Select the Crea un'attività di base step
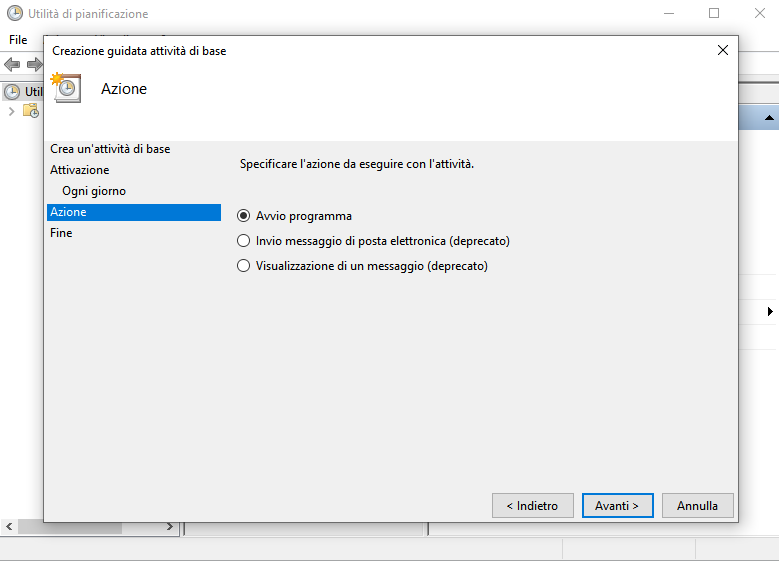The height and width of the screenshot is (561, 779). [110, 149]
